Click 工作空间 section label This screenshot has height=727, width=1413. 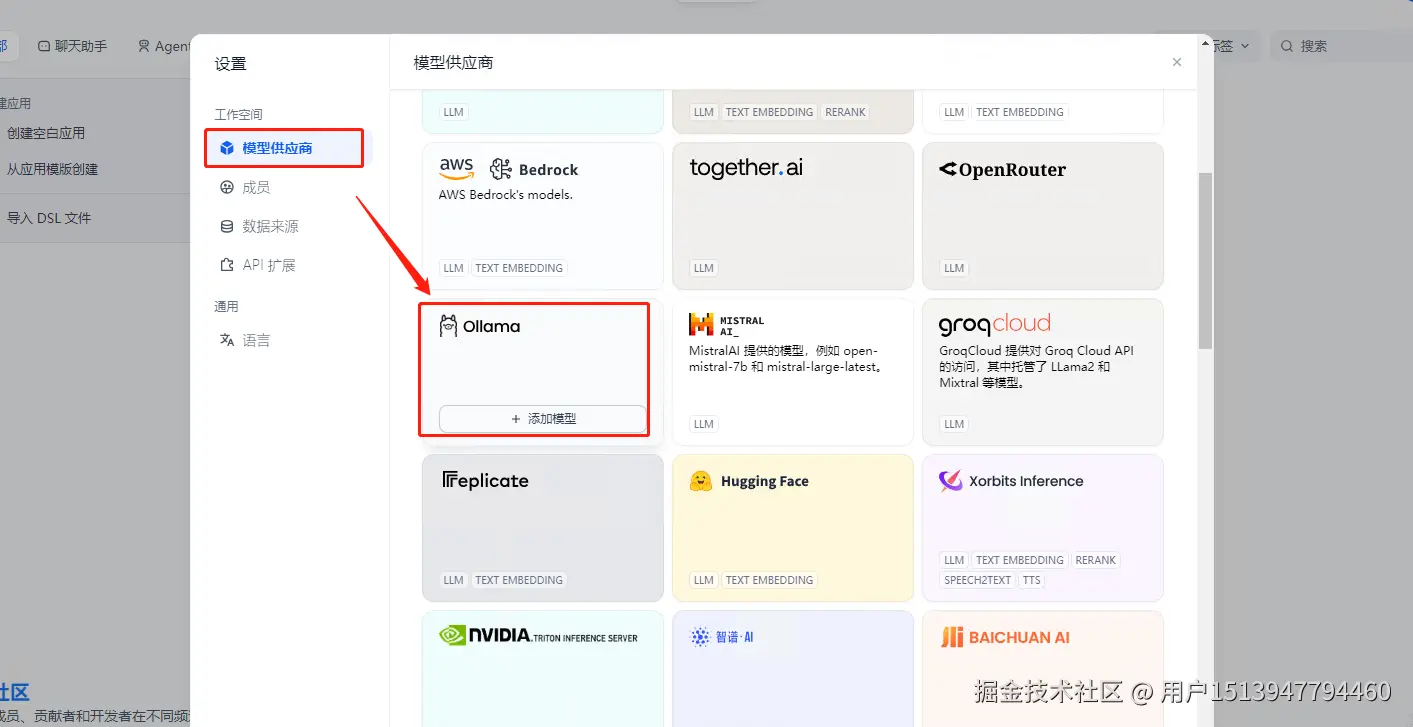(x=239, y=115)
